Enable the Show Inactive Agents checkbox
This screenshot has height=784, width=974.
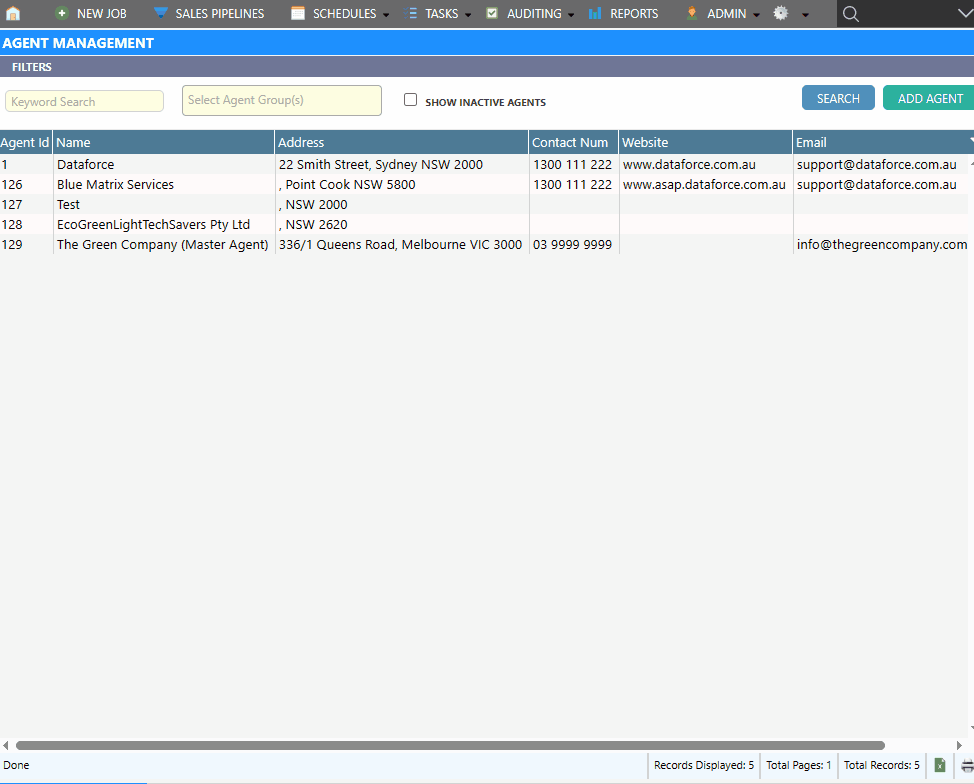(410, 100)
